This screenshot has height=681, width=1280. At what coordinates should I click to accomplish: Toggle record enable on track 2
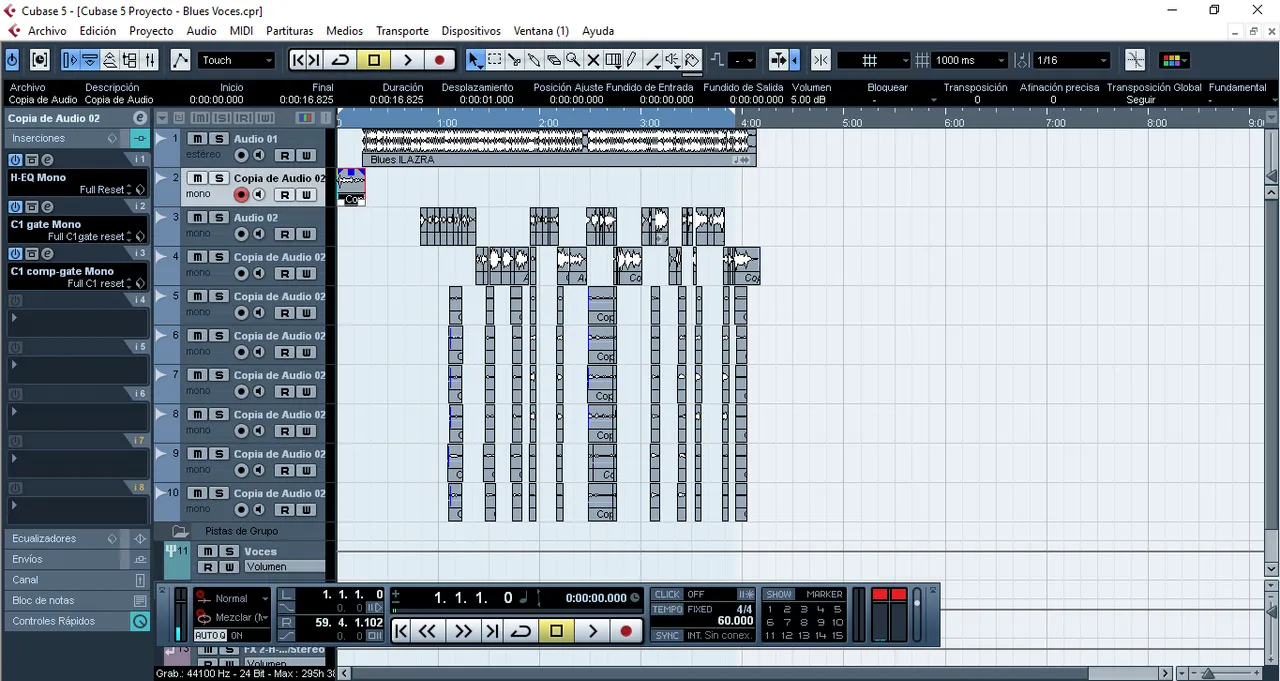tap(241, 194)
